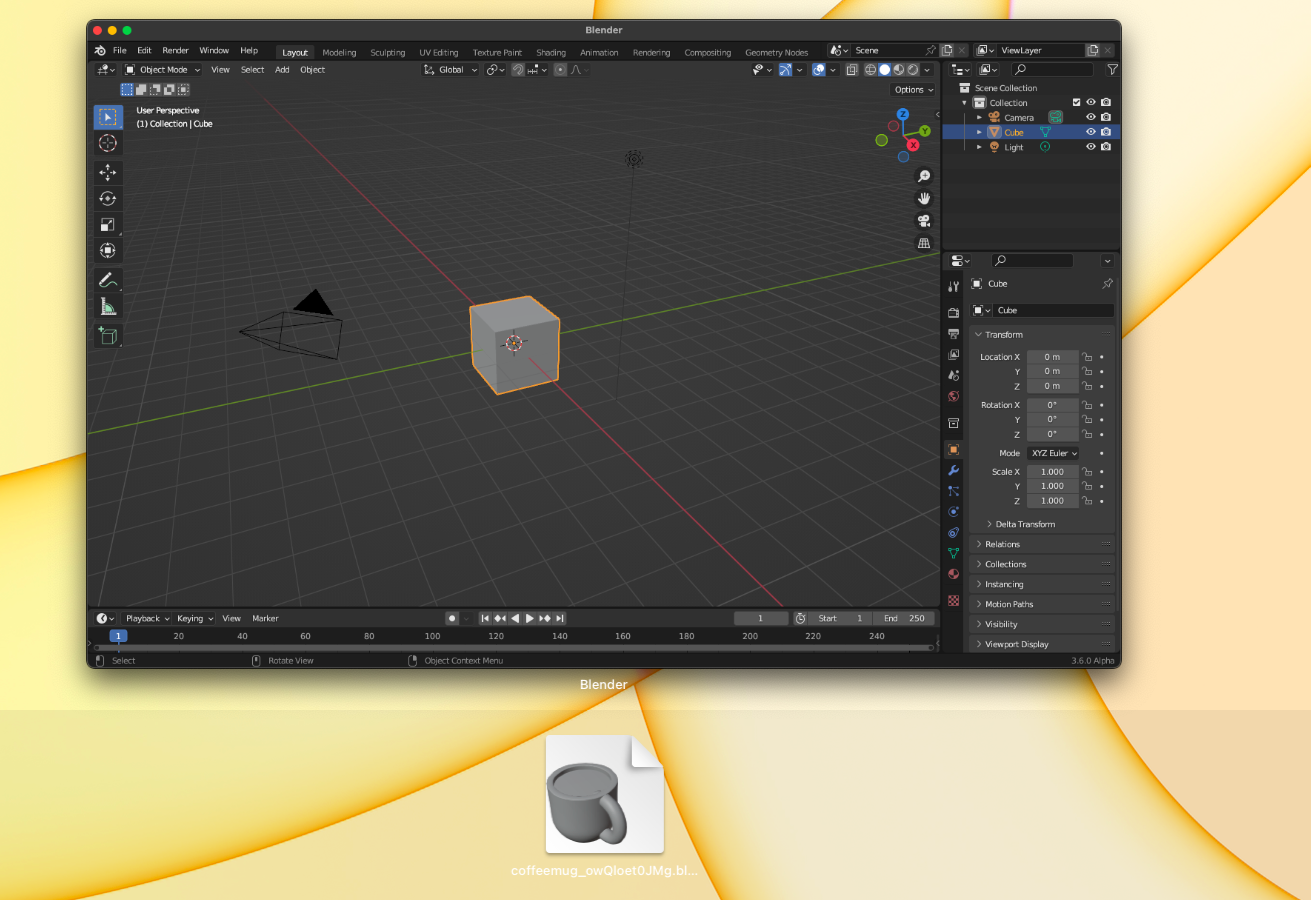Image resolution: width=1311 pixels, height=900 pixels.
Task: Select the Cursor tool in the toolbar
Action: tap(108, 143)
